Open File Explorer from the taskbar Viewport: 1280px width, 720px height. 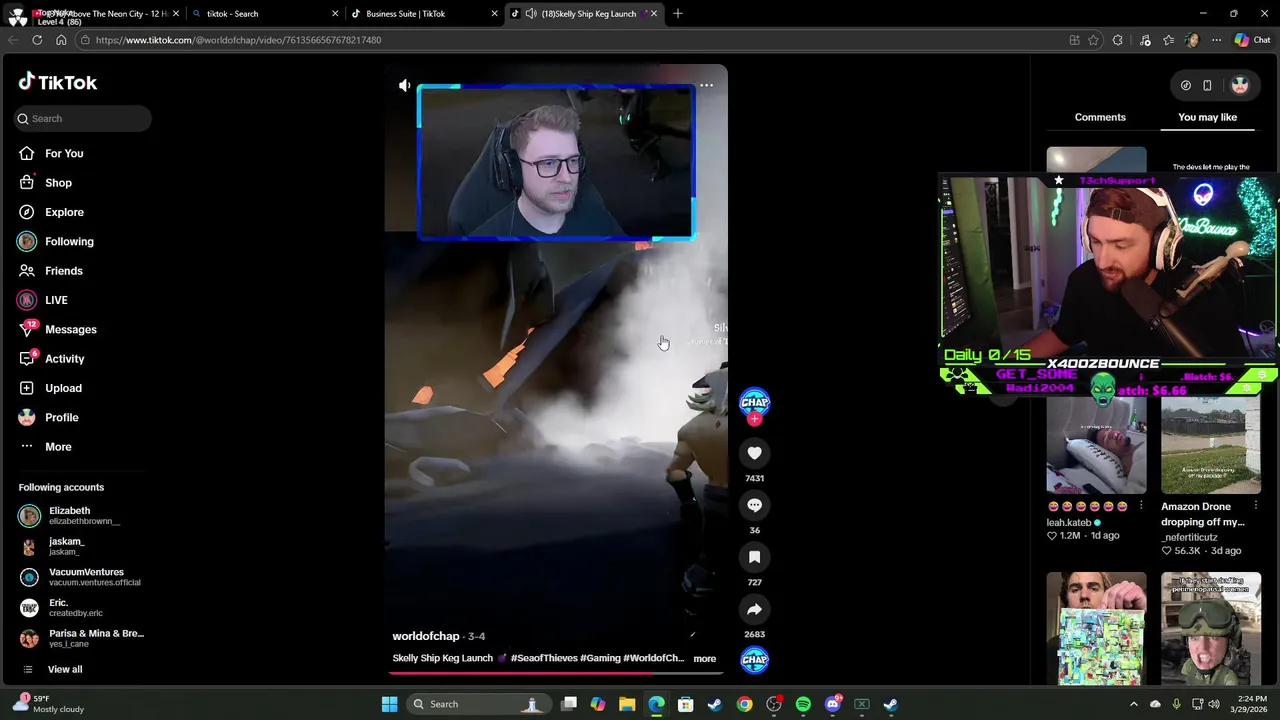[627, 704]
